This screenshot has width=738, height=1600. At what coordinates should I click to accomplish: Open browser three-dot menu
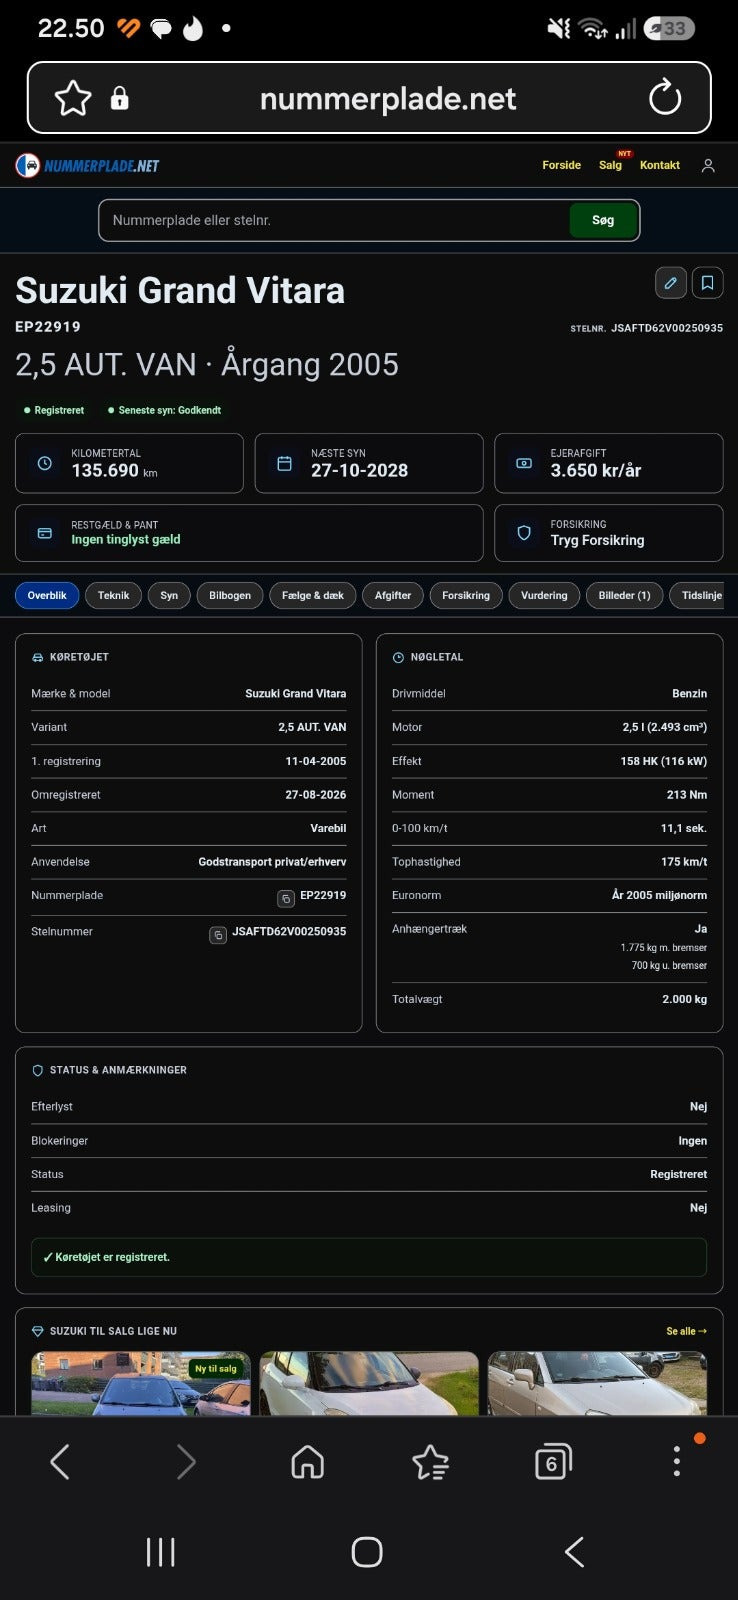click(x=677, y=1461)
